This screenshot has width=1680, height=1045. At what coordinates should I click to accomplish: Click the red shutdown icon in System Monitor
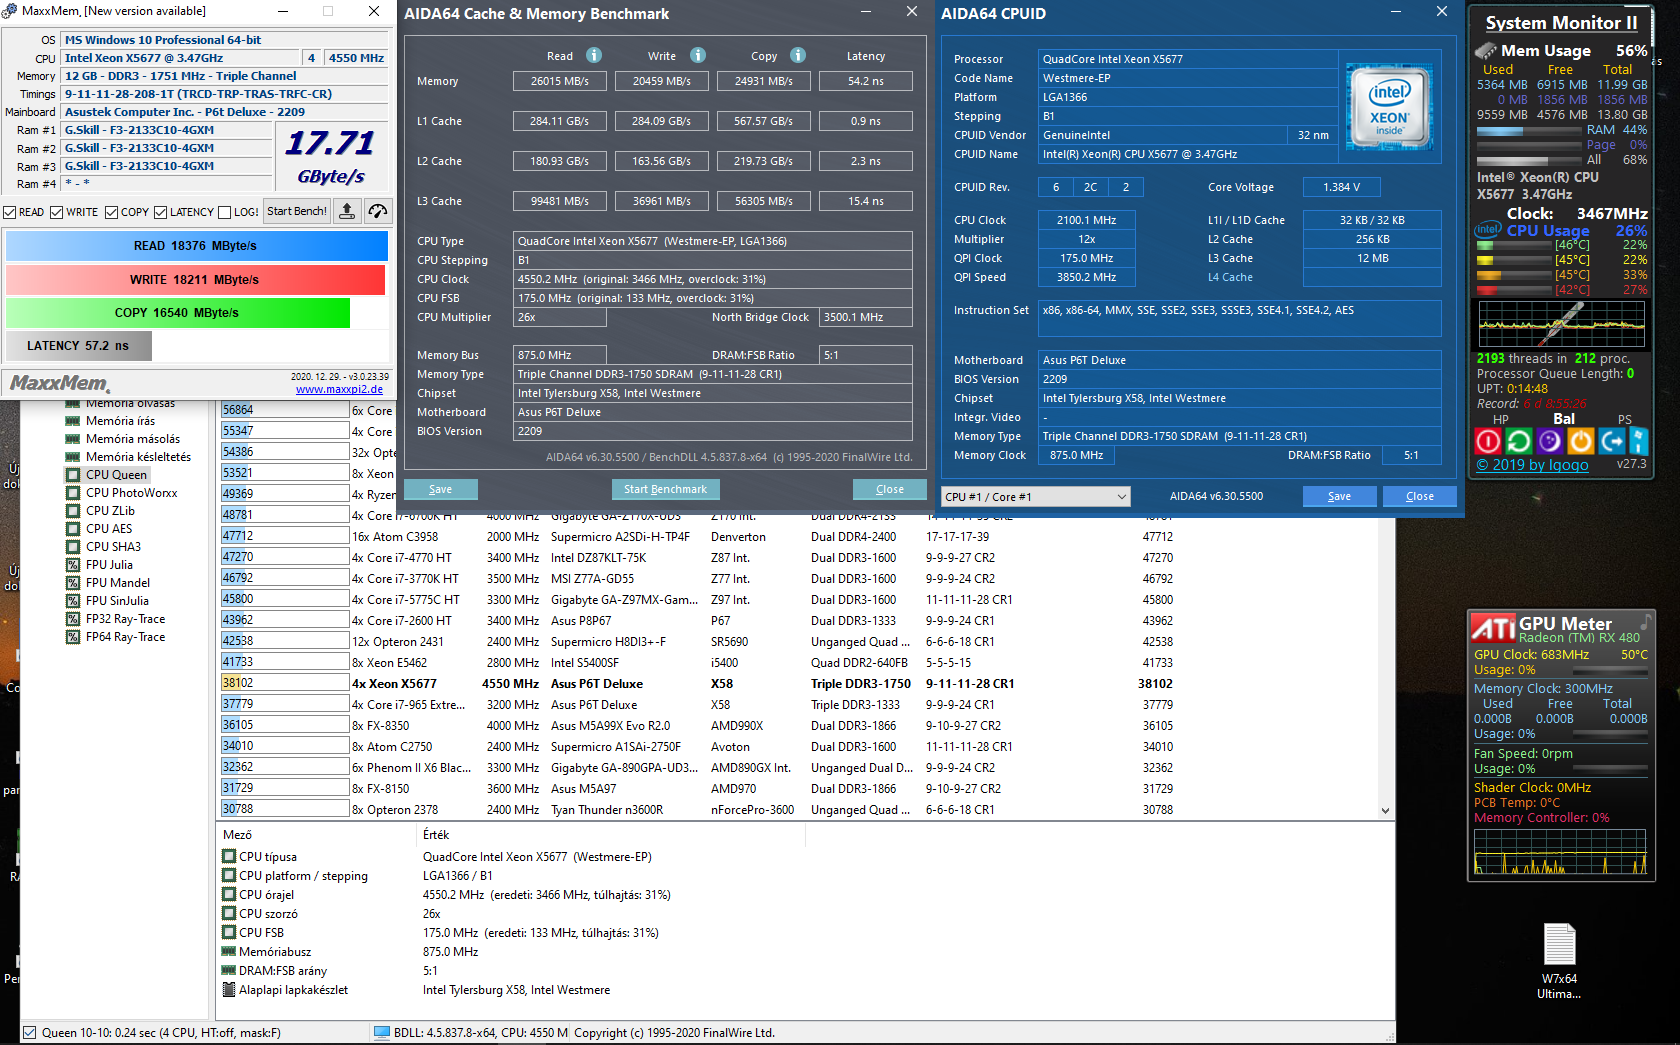point(1488,441)
